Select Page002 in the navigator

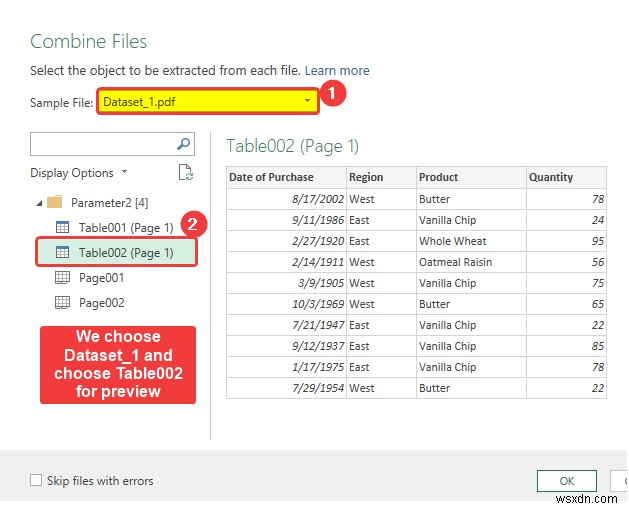click(101, 302)
